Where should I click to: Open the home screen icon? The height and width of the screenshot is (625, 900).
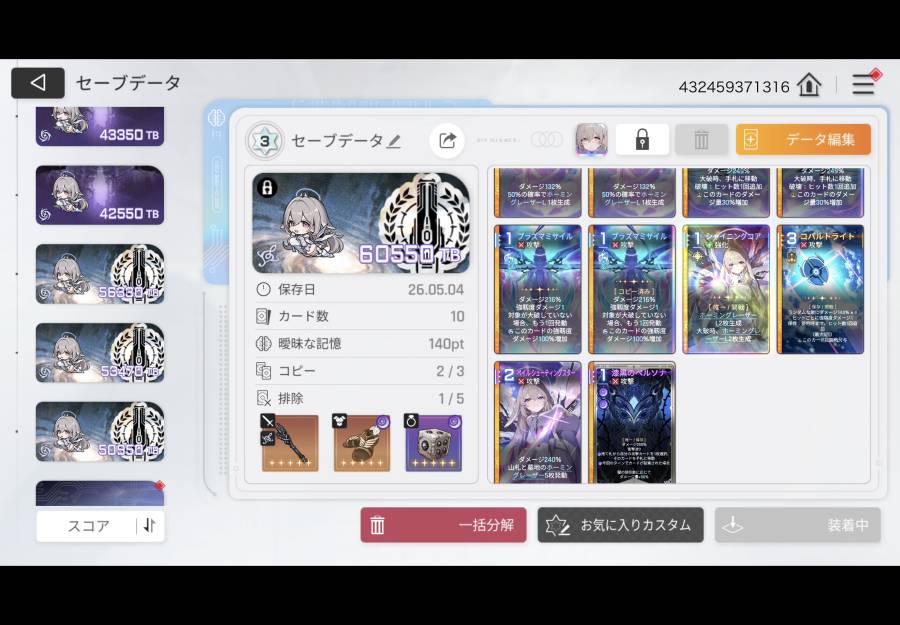(809, 86)
